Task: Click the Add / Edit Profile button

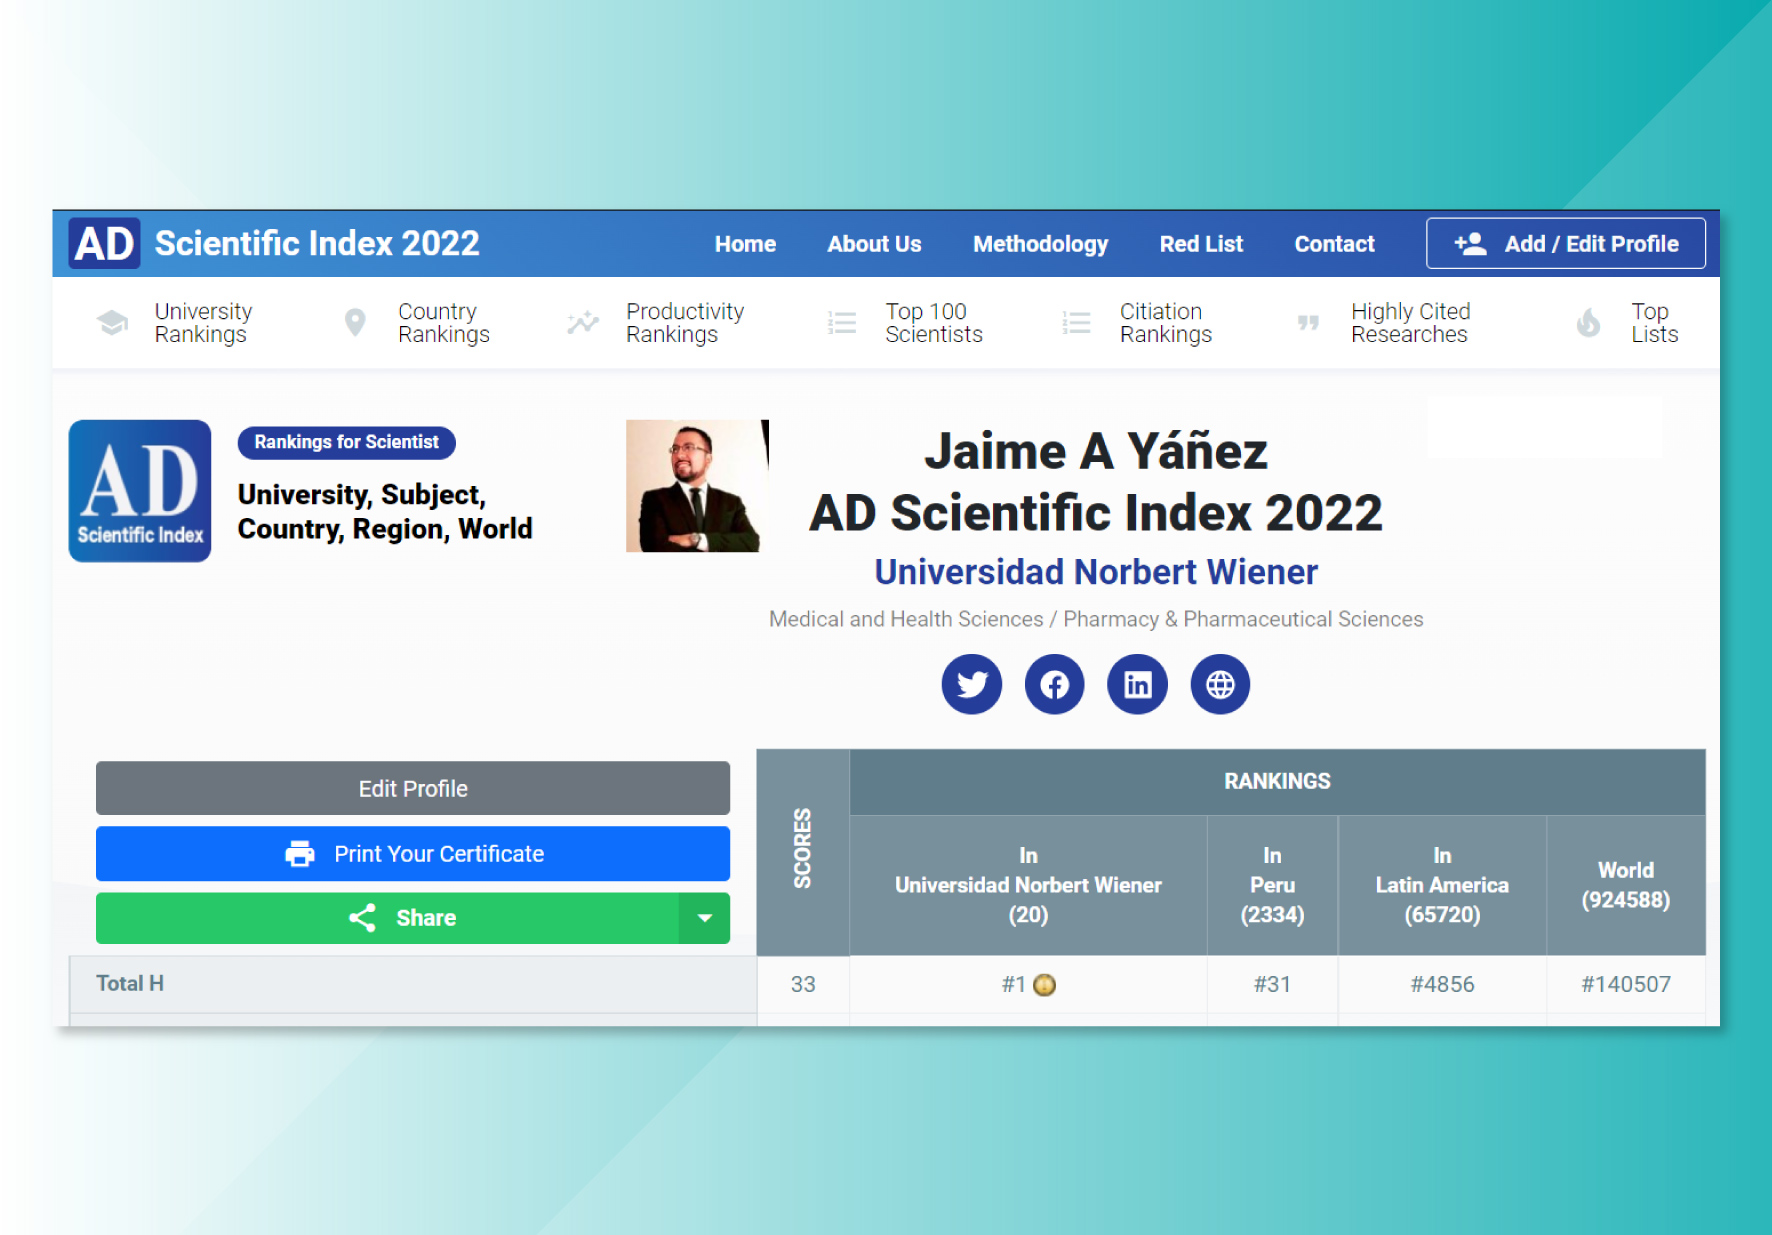Action: pos(1566,244)
